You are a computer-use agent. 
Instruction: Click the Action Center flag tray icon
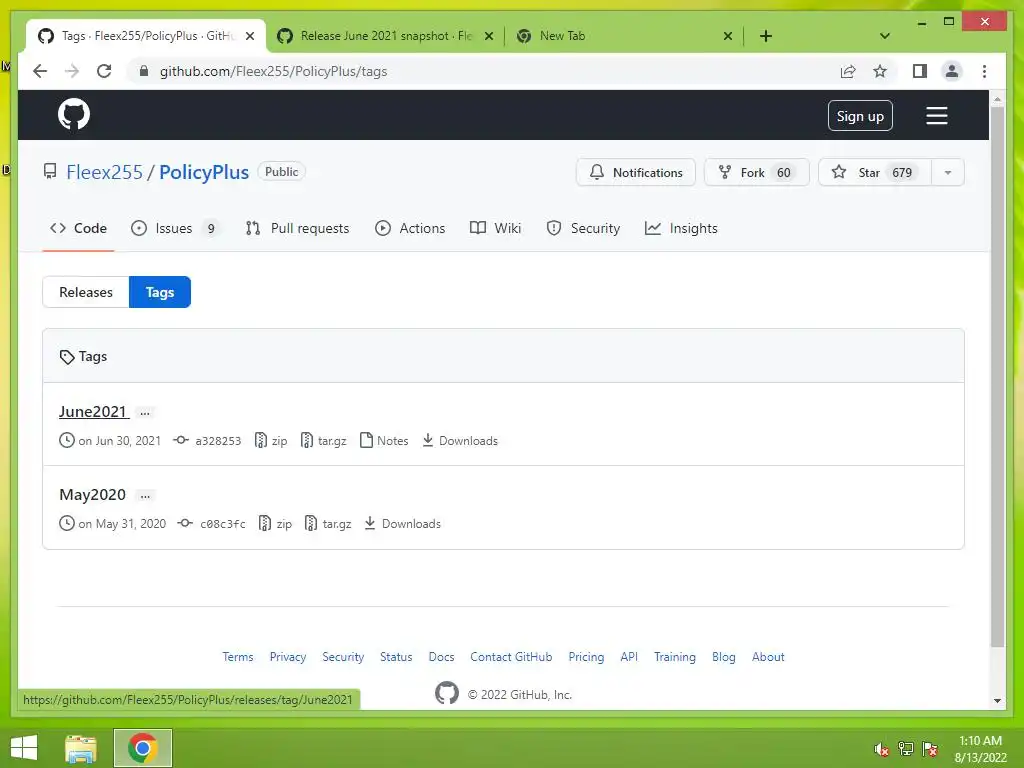coord(929,749)
